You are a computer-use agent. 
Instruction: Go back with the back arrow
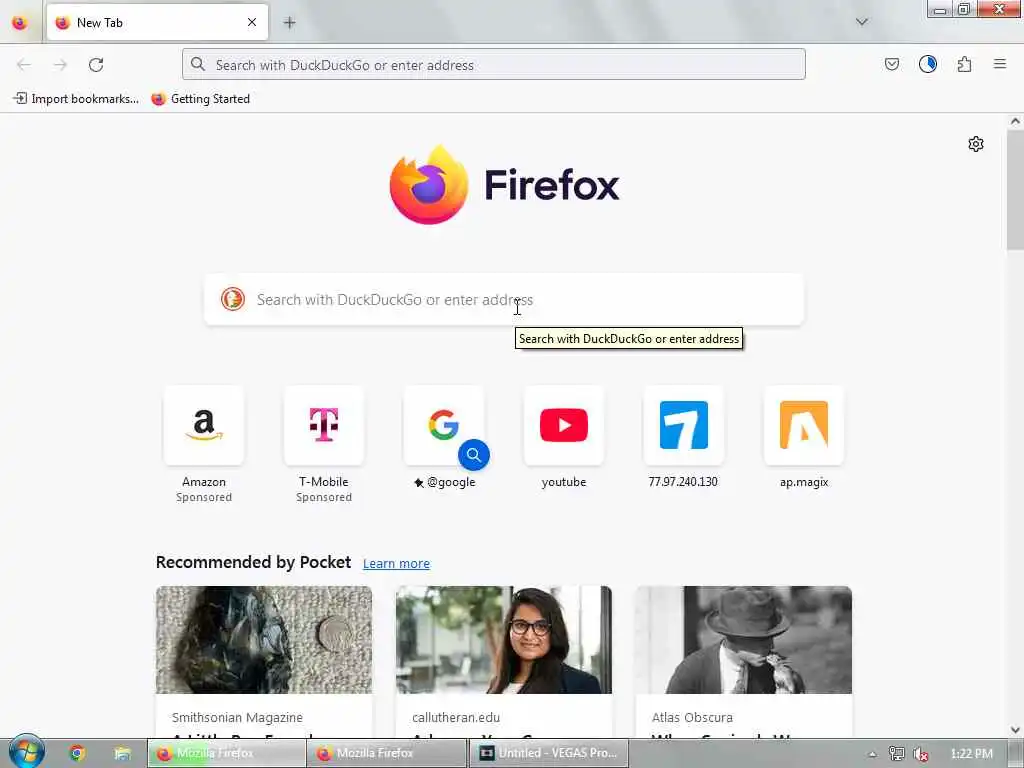tap(24, 65)
